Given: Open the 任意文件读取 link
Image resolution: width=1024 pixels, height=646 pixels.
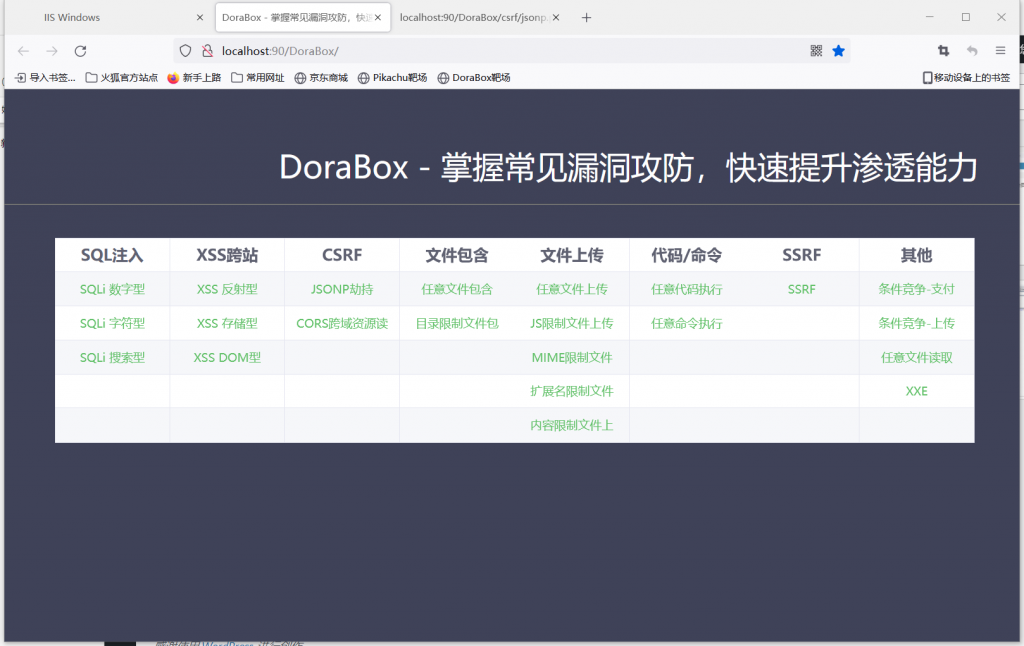Looking at the screenshot, I should coord(917,357).
